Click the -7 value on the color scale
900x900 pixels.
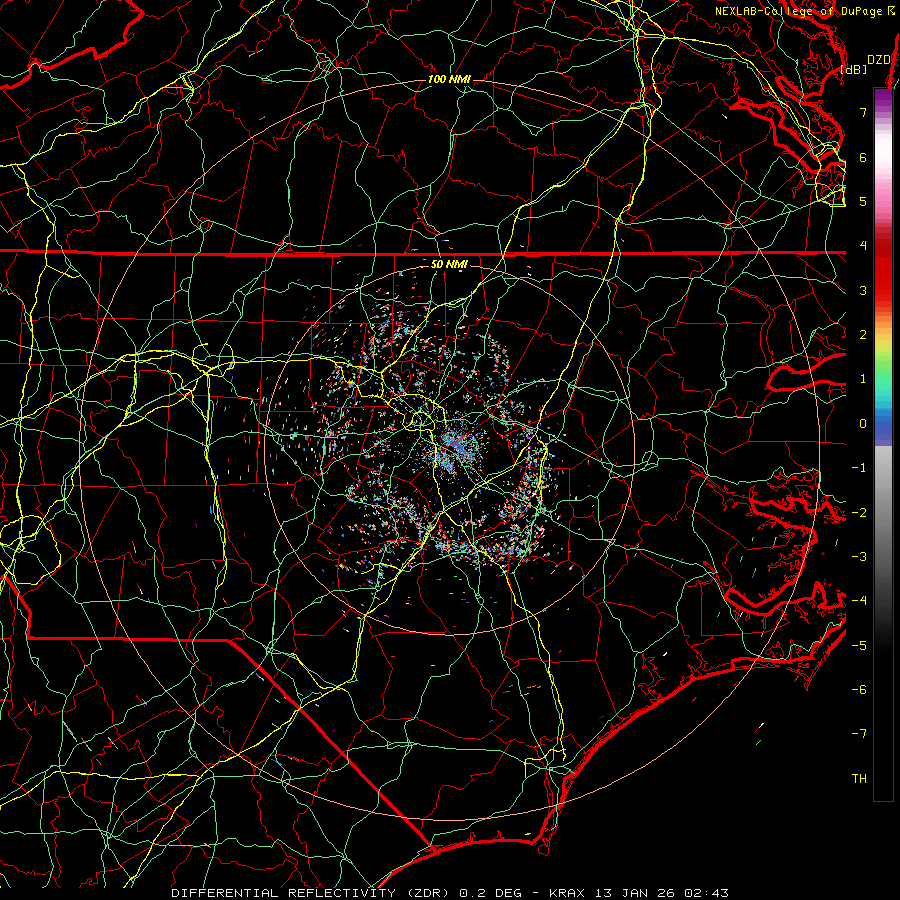pyautogui.click(x=859, y=734)
